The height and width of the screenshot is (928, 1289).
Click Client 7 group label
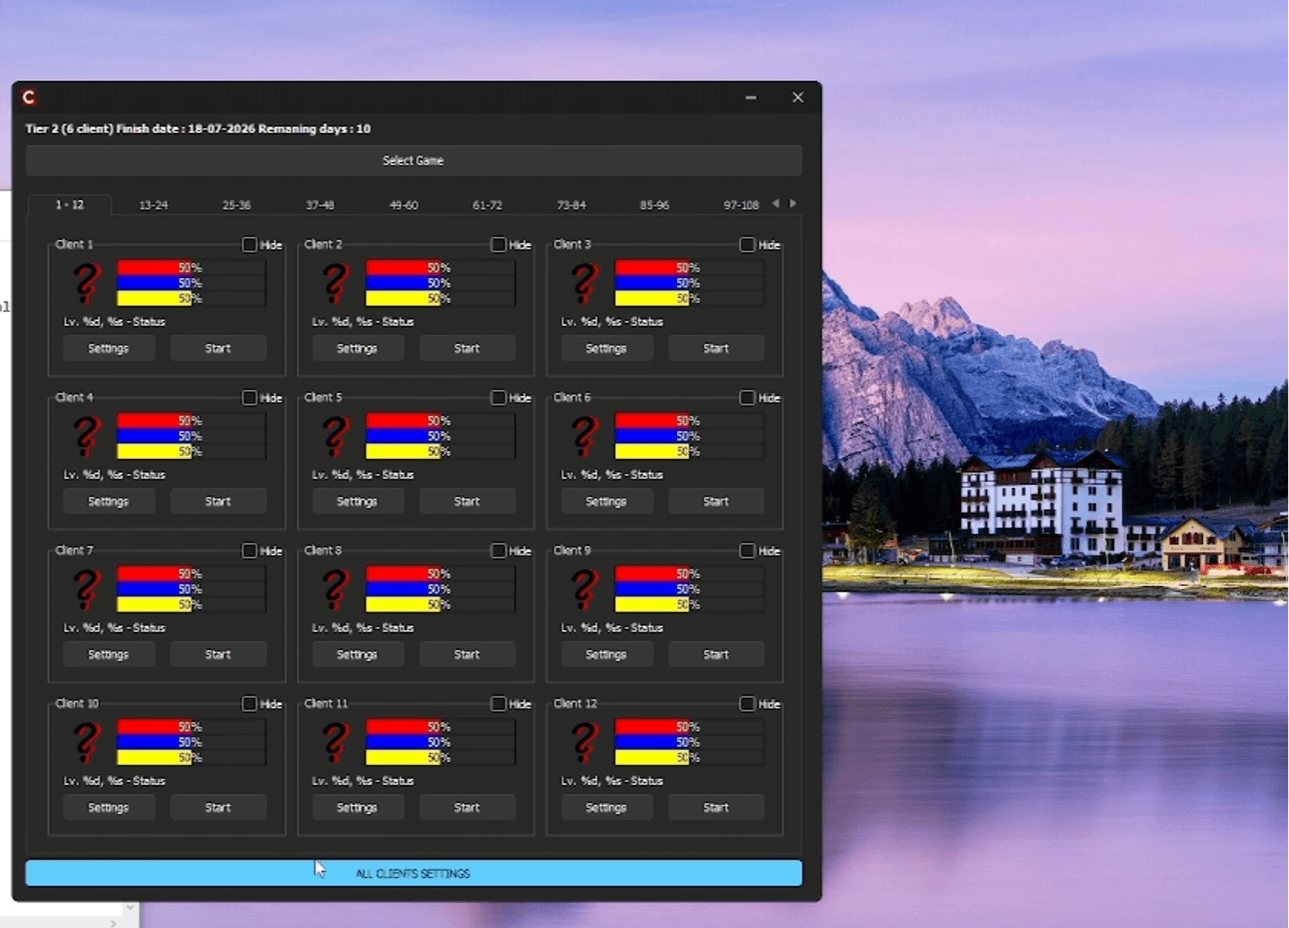pos(74,550)
